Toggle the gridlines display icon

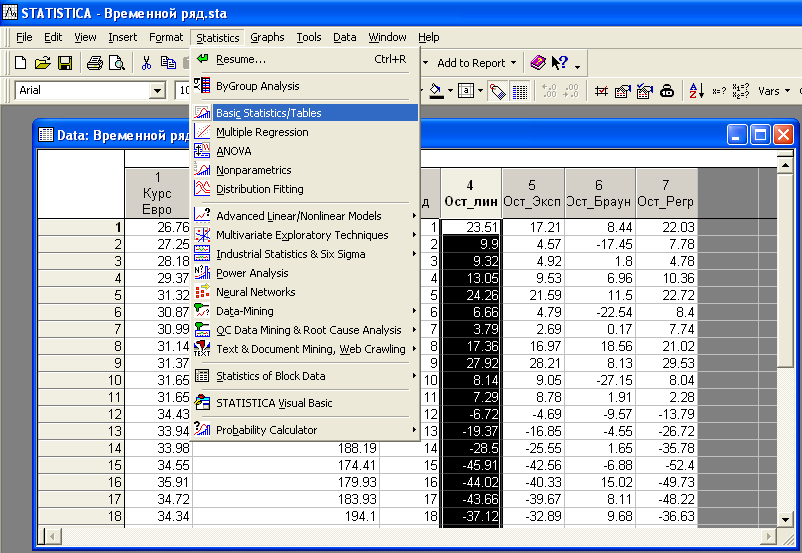coord(520,92)
